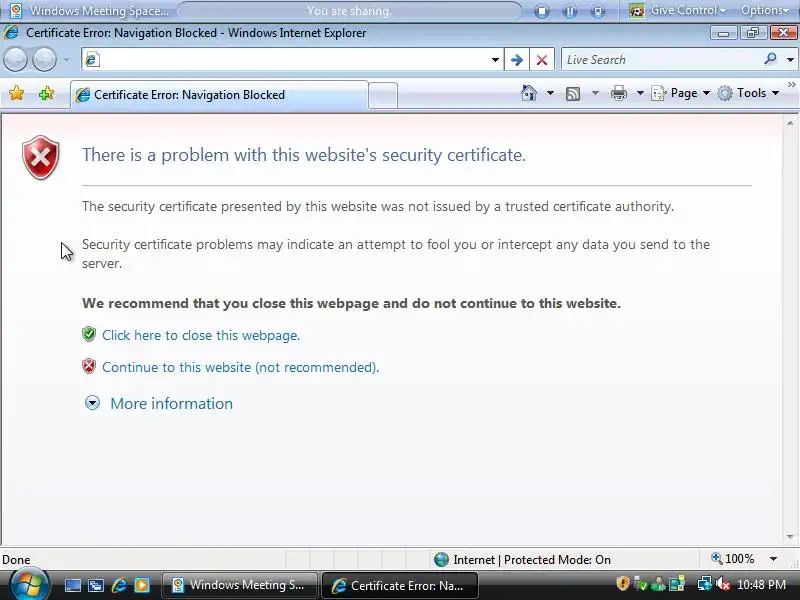This screenshot has height=600, width=800.
Task: Open the Give Control dropdown
Action: (678, 10)
